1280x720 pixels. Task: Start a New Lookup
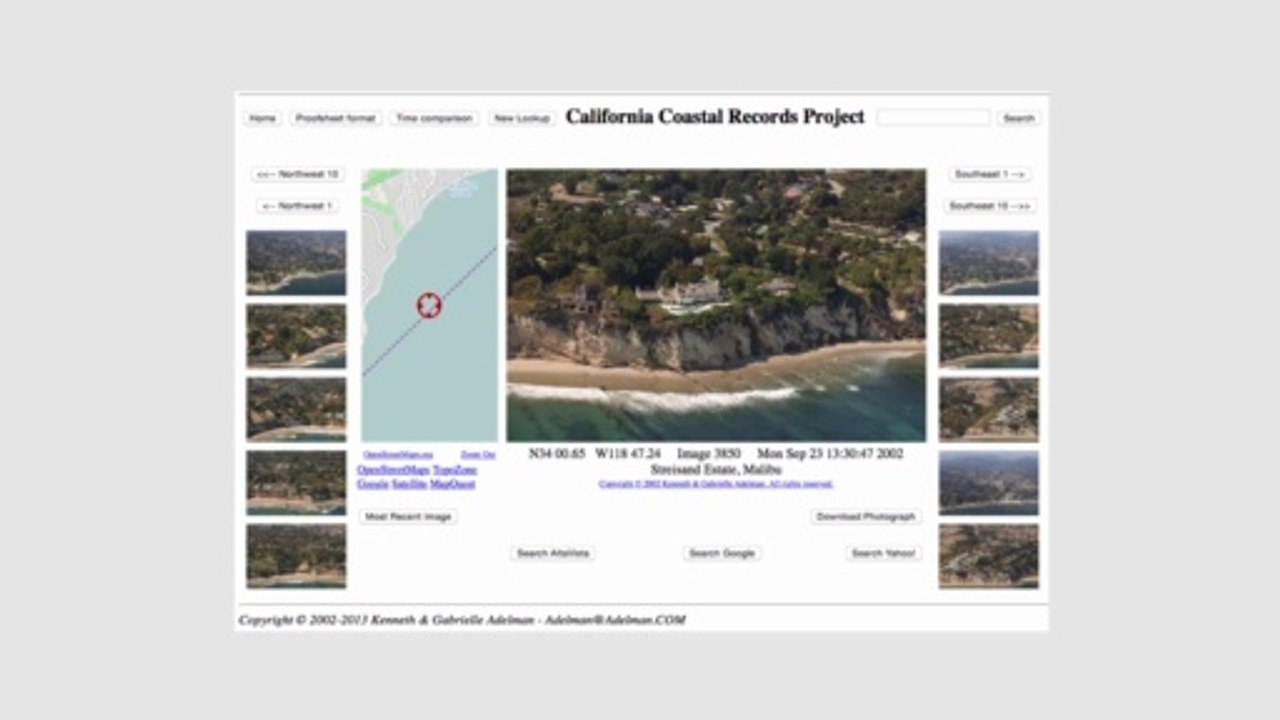pos(522,118)
